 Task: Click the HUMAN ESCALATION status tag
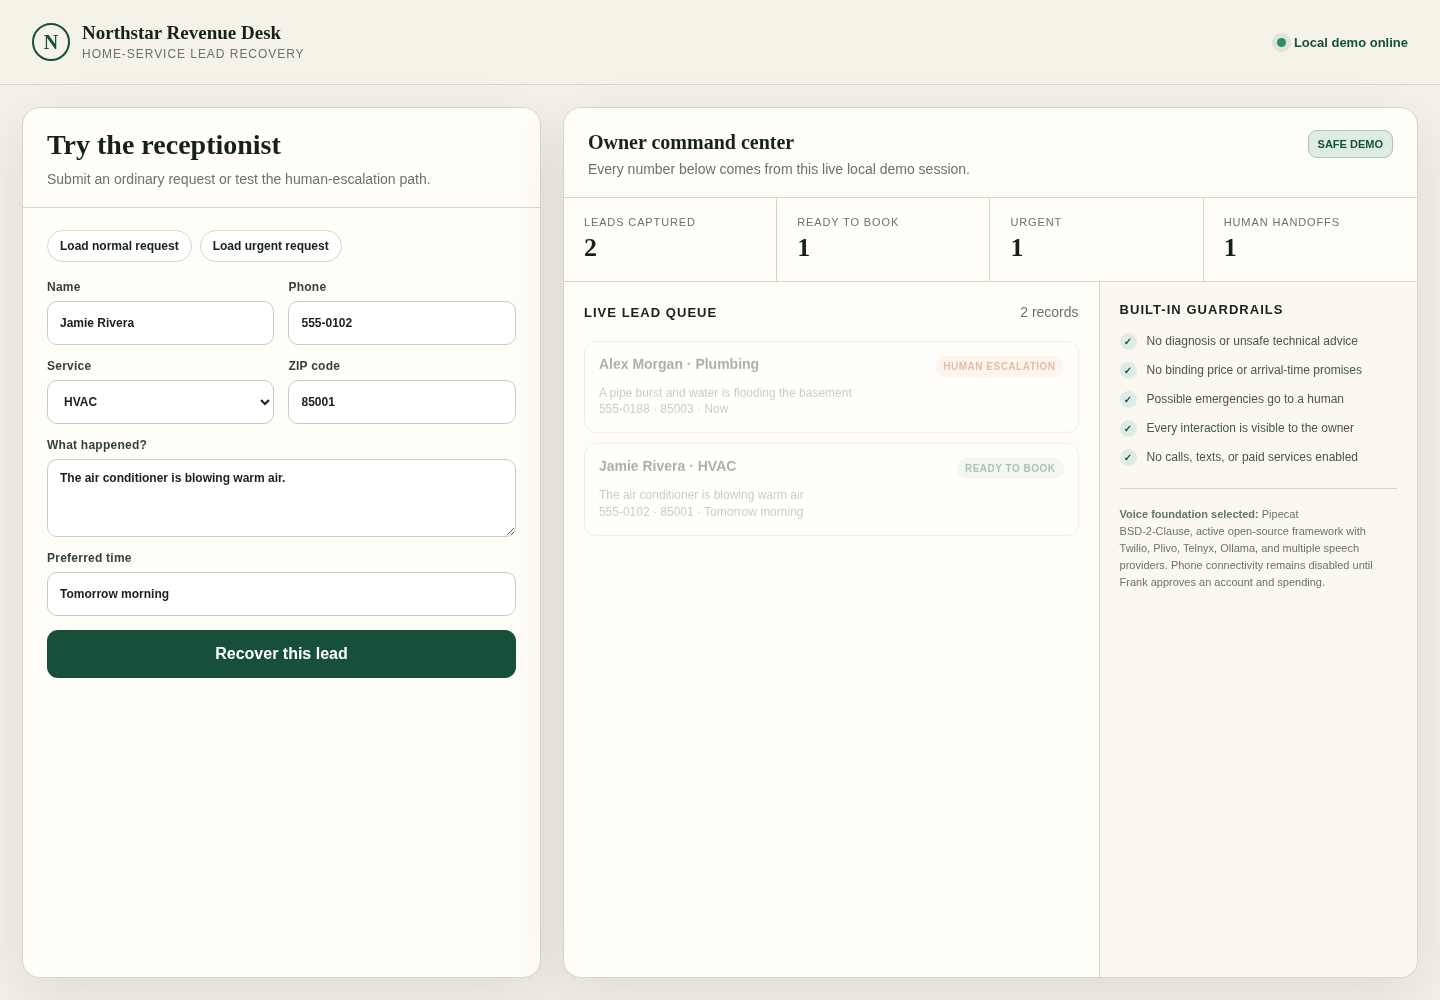click(x=999, y=366)
